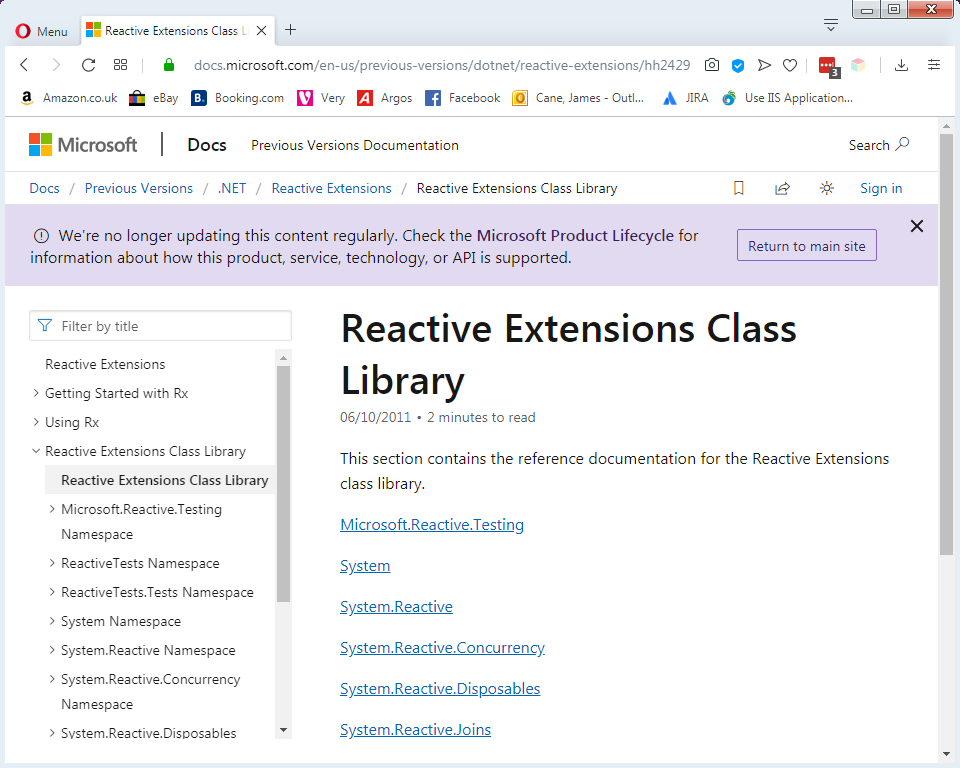Open the Microsoft.Reactive.Testing article link
The height and width of the screenshot is (768, 960).
click(x=432, y=525)
